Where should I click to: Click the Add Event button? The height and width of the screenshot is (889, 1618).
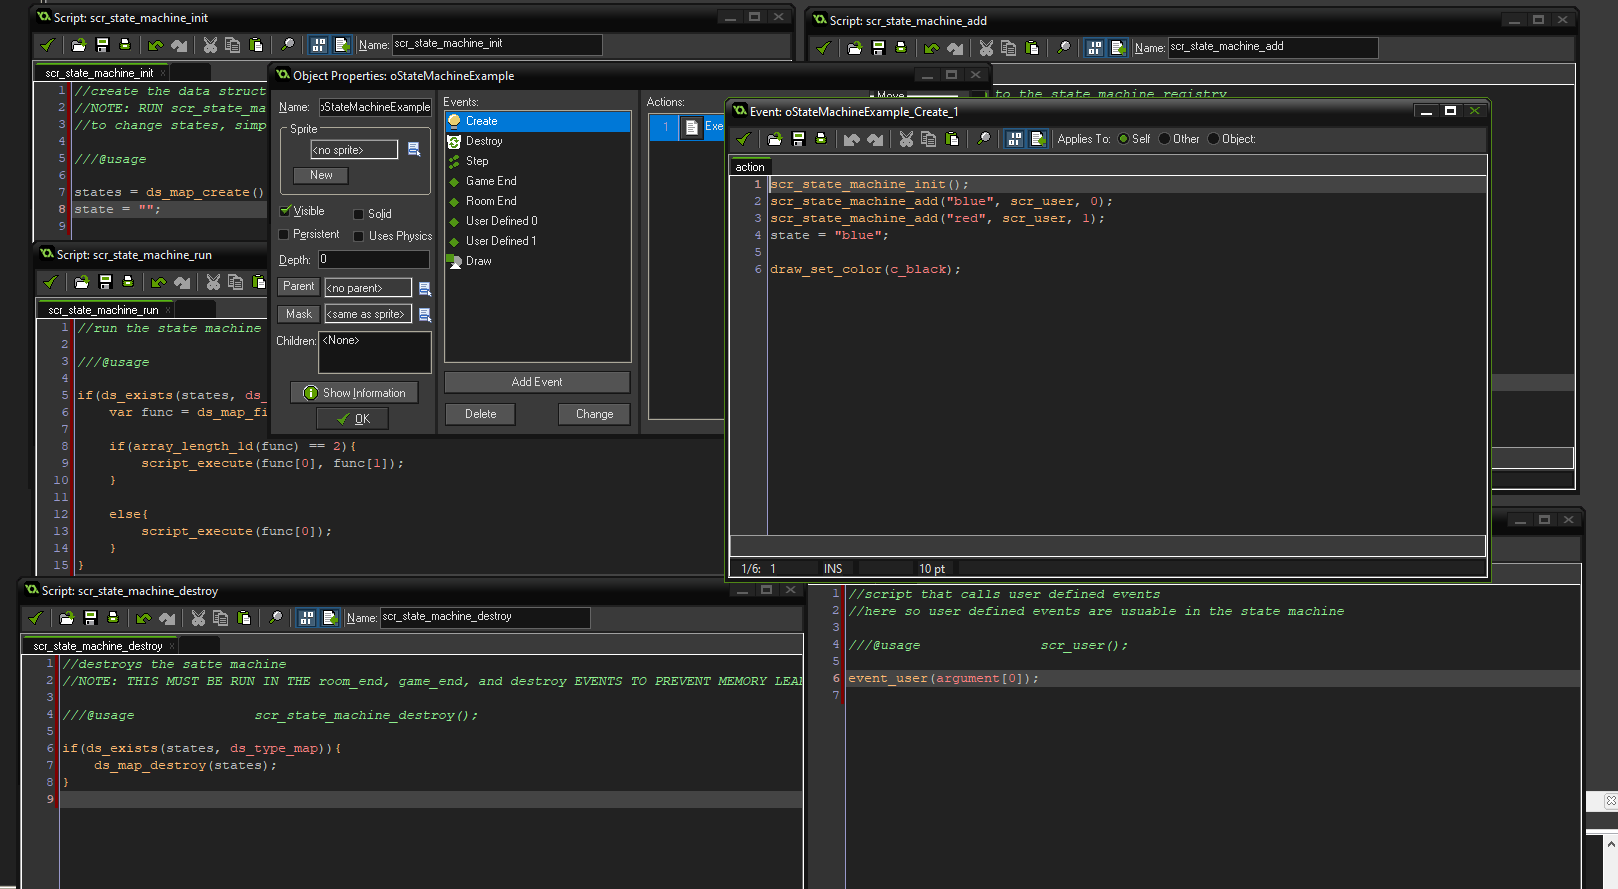[x=537, y=382]
